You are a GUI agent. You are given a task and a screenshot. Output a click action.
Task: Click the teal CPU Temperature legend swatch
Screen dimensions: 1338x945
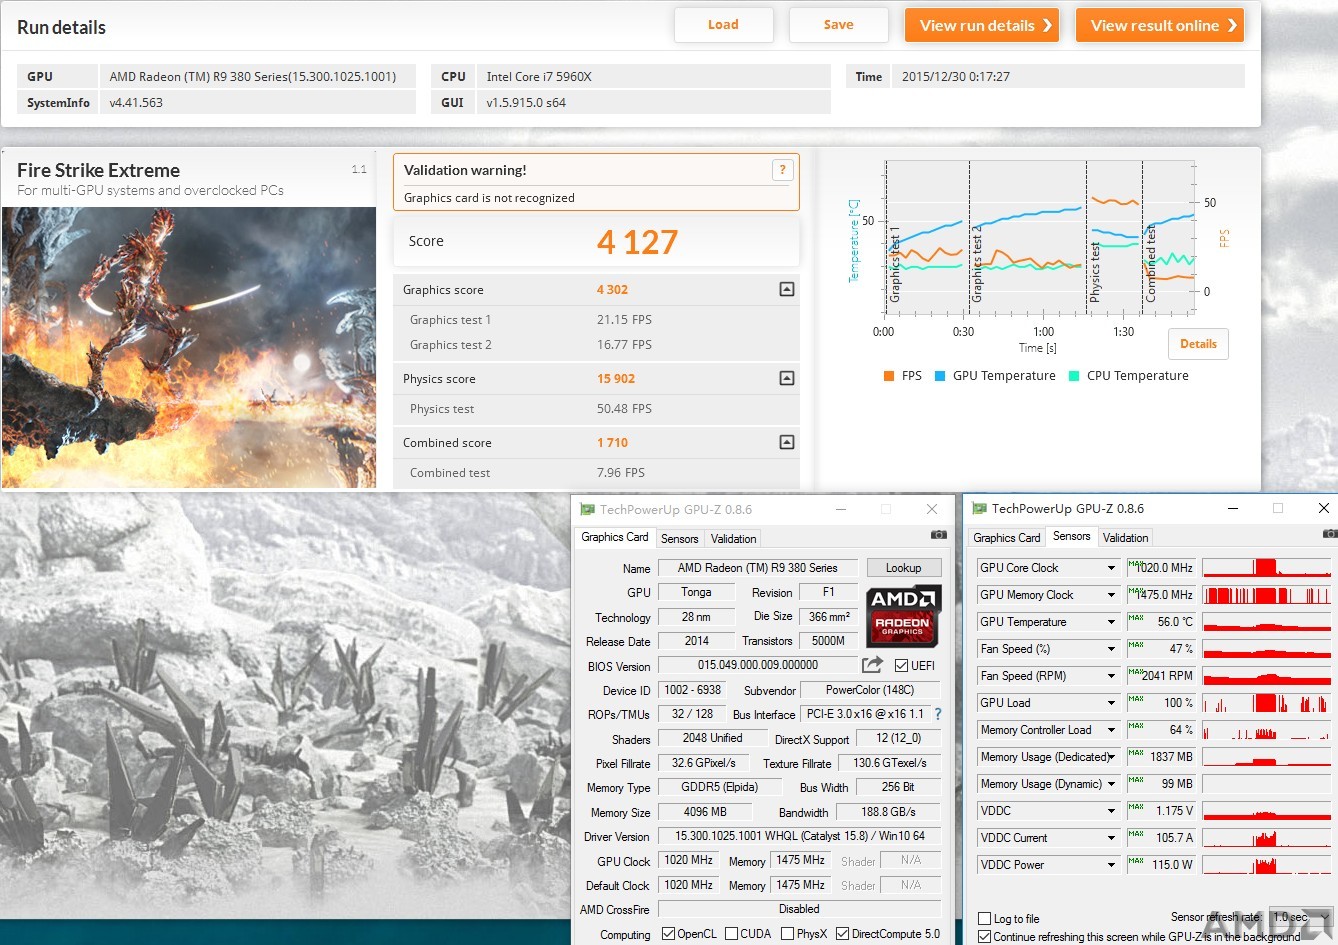(1074, 376)
